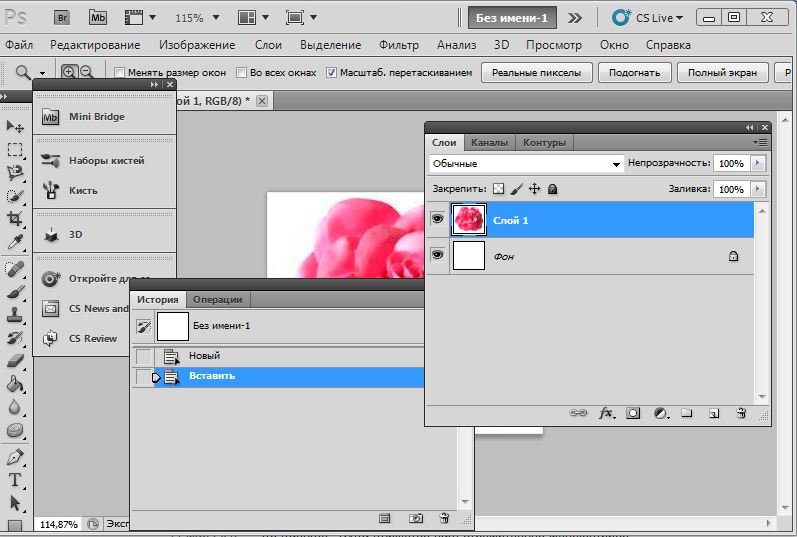Image resolution: width=797 pixels, height=537 pixels.
Task: Click the Реальные пикселы button
Action: click(x=536, y=73)
